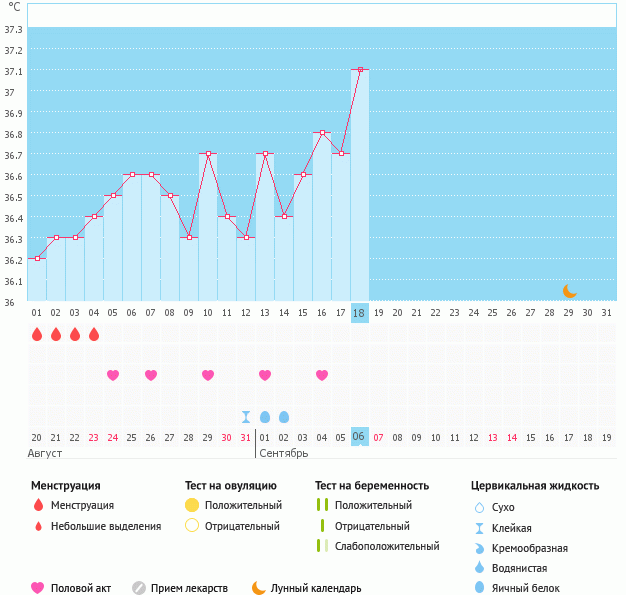The height and width of the screenshot is (595, 626).
Task: Click the Прием лекарств legend icon
Action: tap(139, 588)
